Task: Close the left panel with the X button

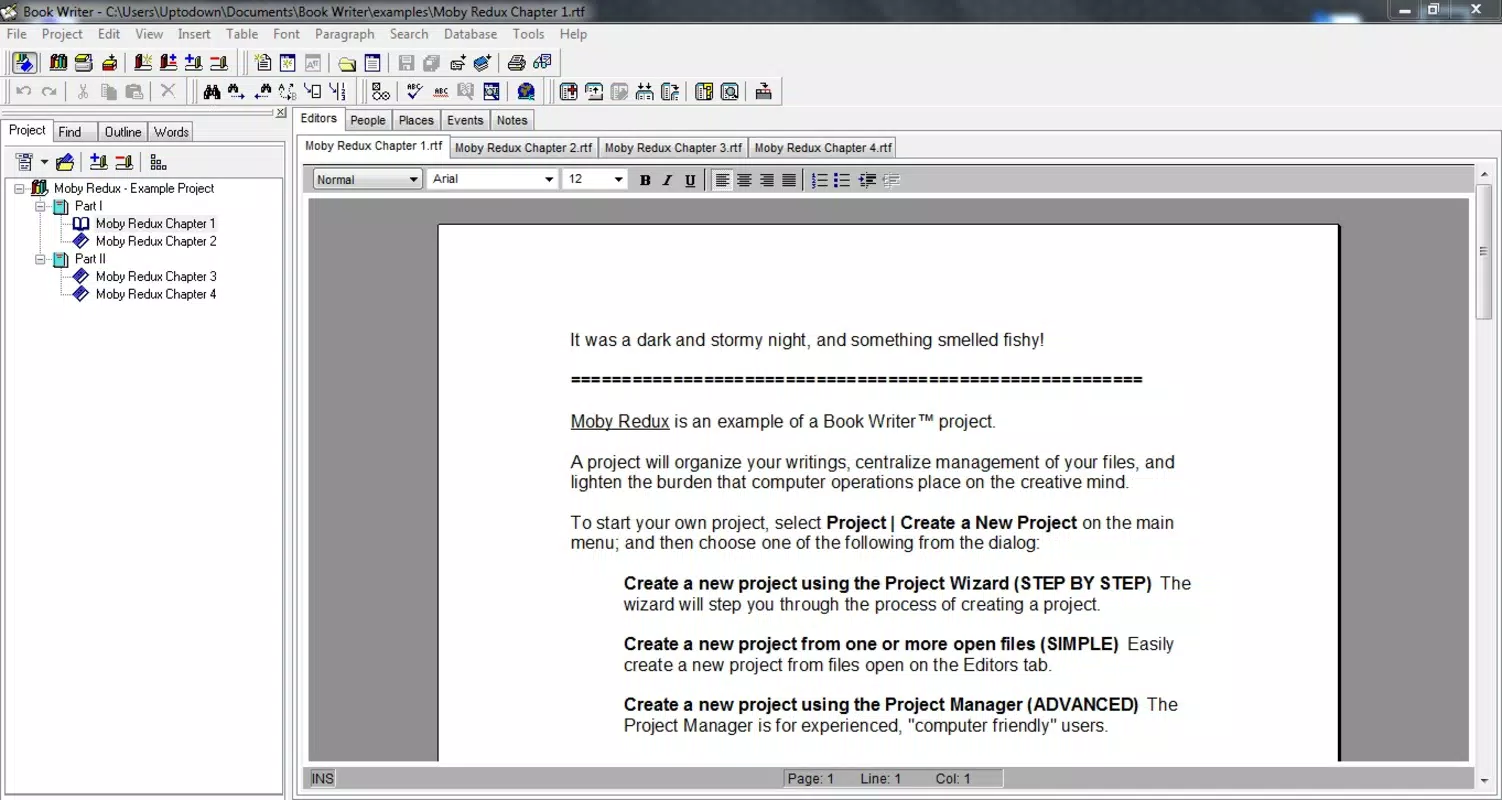Action: 281,113
